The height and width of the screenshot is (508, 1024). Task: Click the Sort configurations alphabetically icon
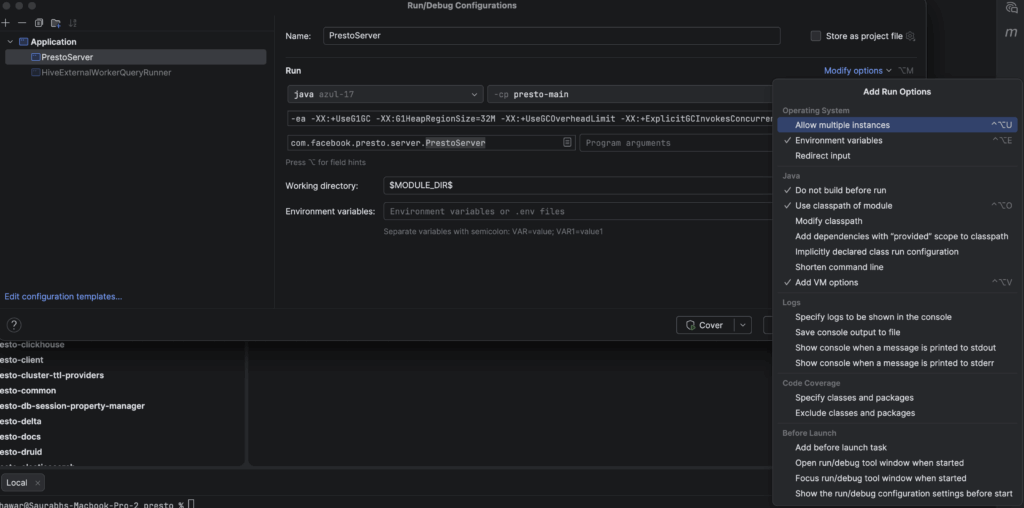pyautogui.click(x=72, y=22)
